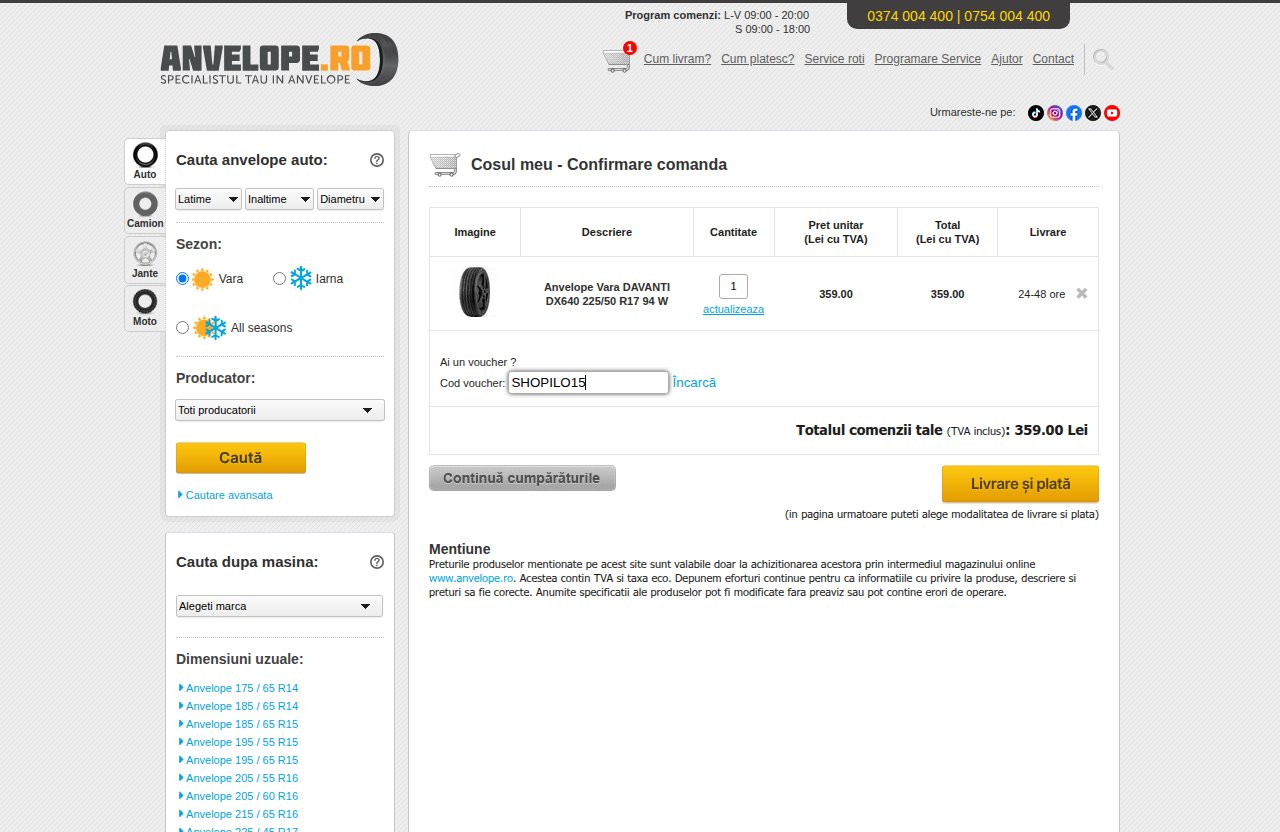Switch to the Auto tire tab
This screenshot has width=1280, height=832.
(x=145, y=161)
